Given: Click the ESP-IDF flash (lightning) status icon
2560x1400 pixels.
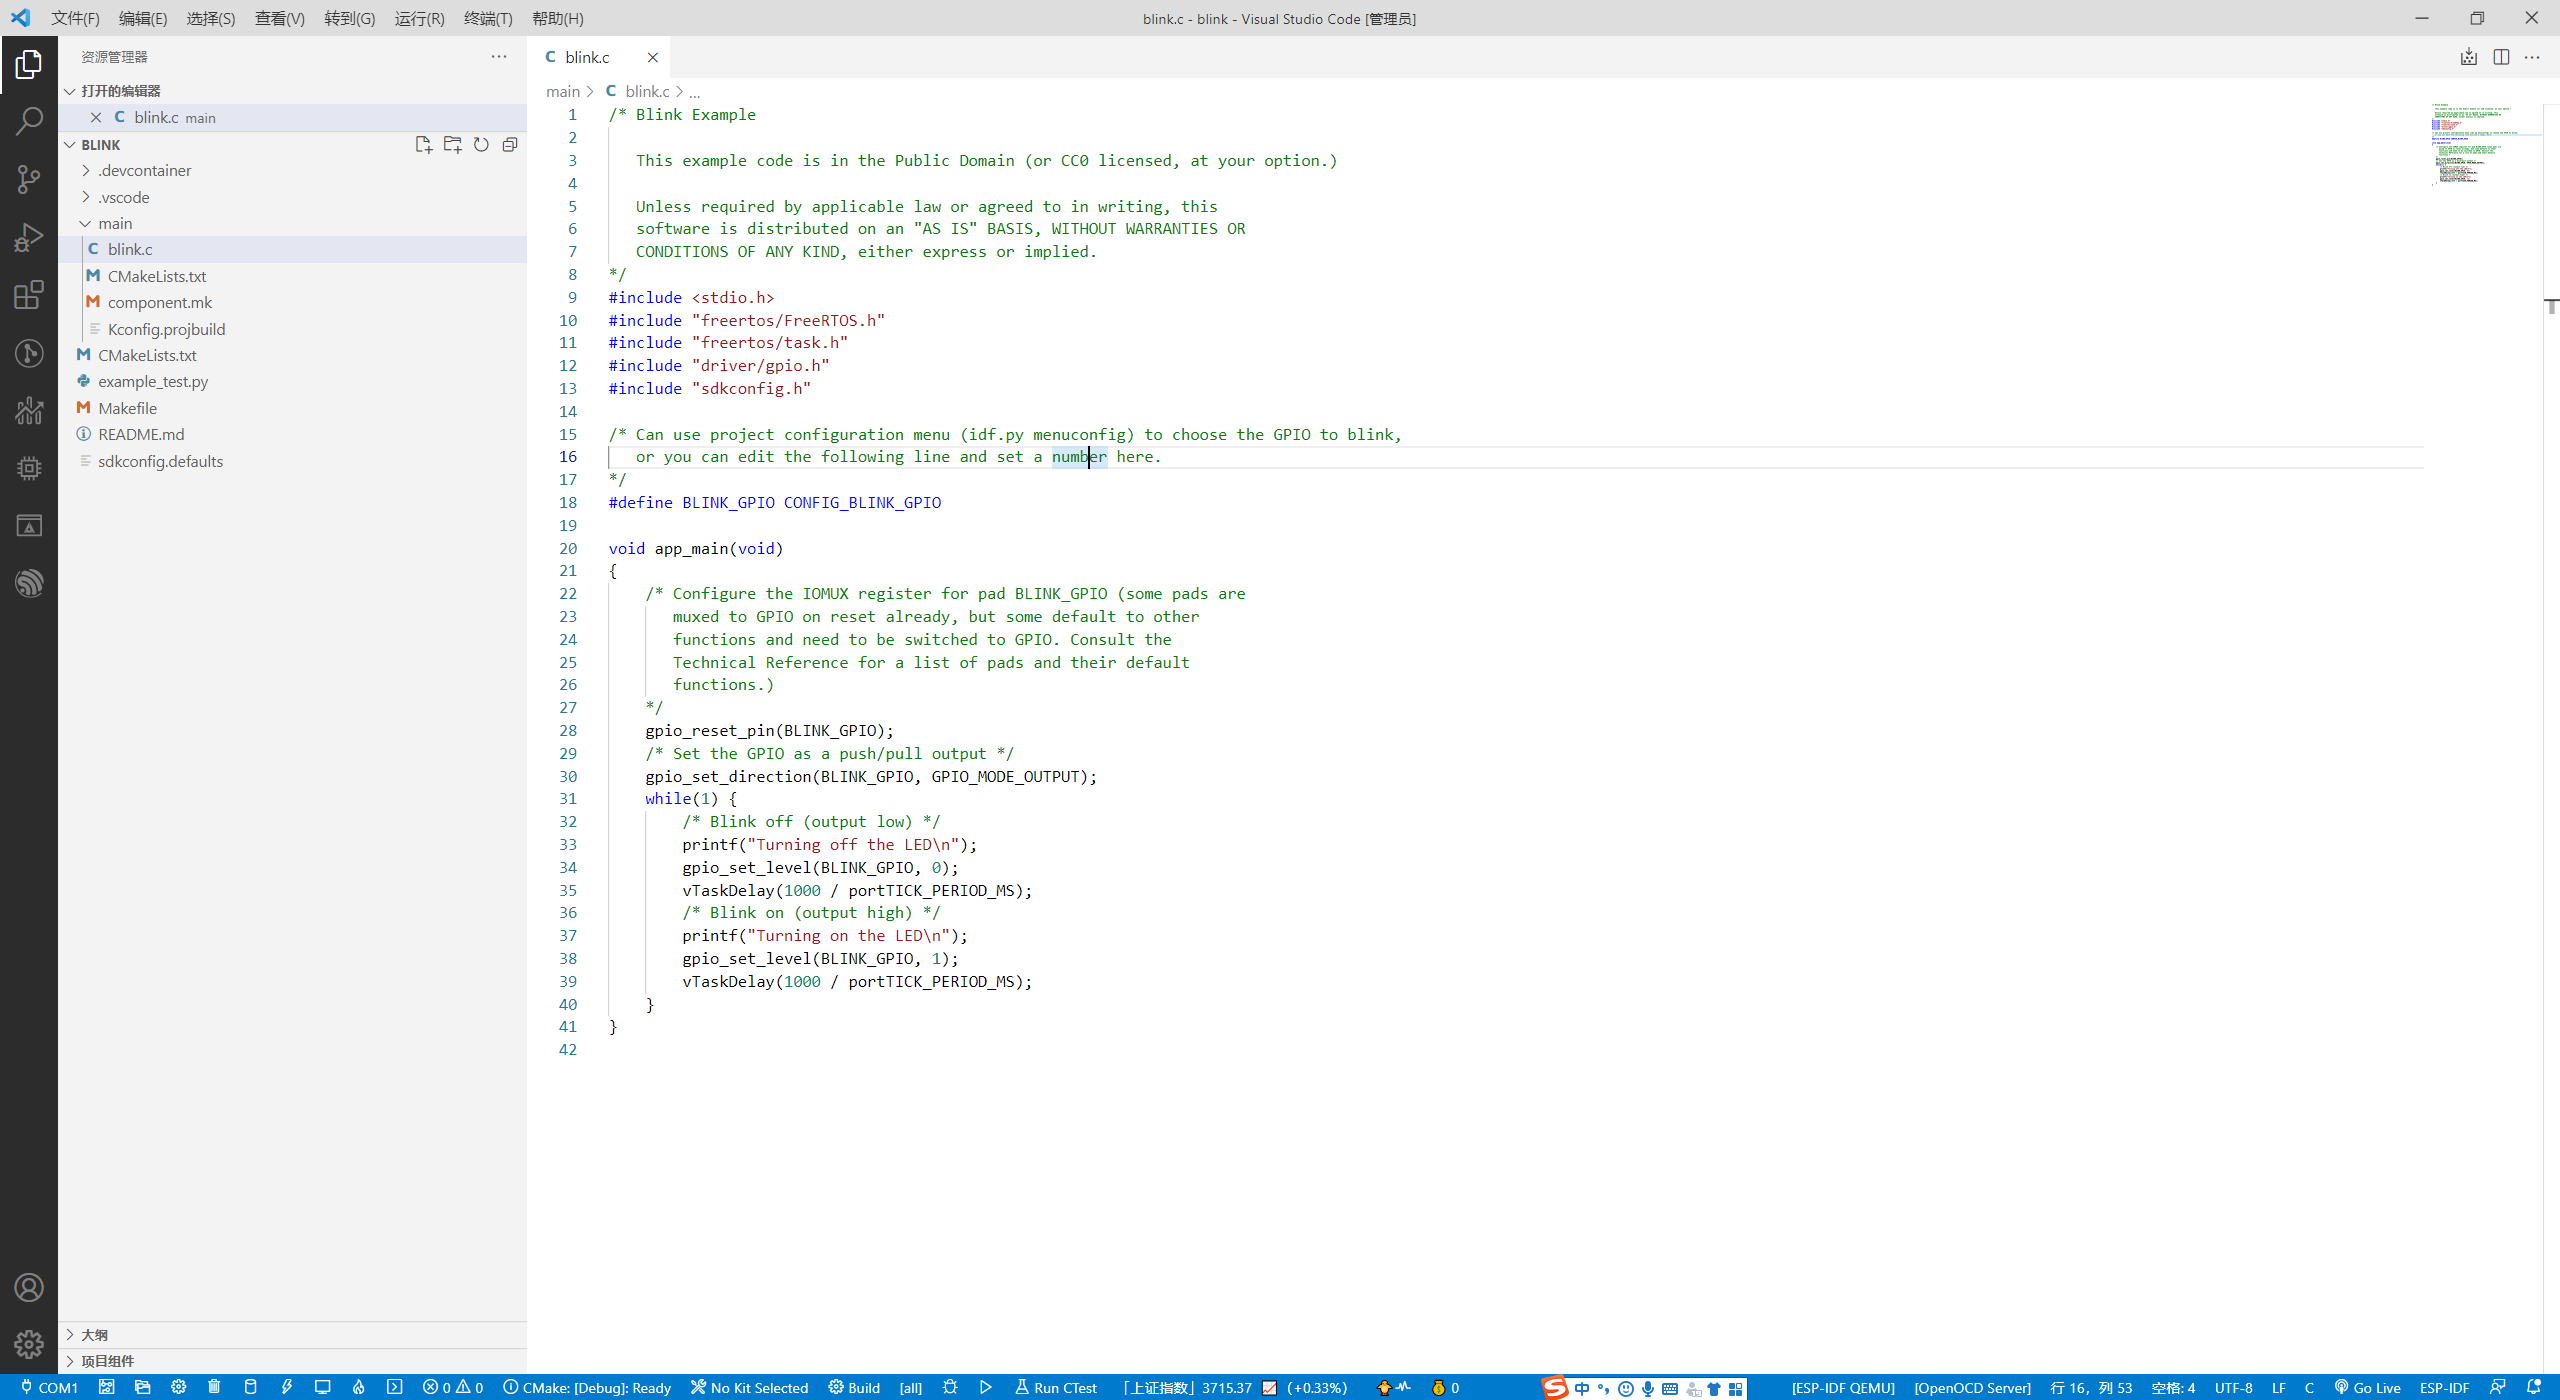Looking at the screenshot, I should (287, 1387).
